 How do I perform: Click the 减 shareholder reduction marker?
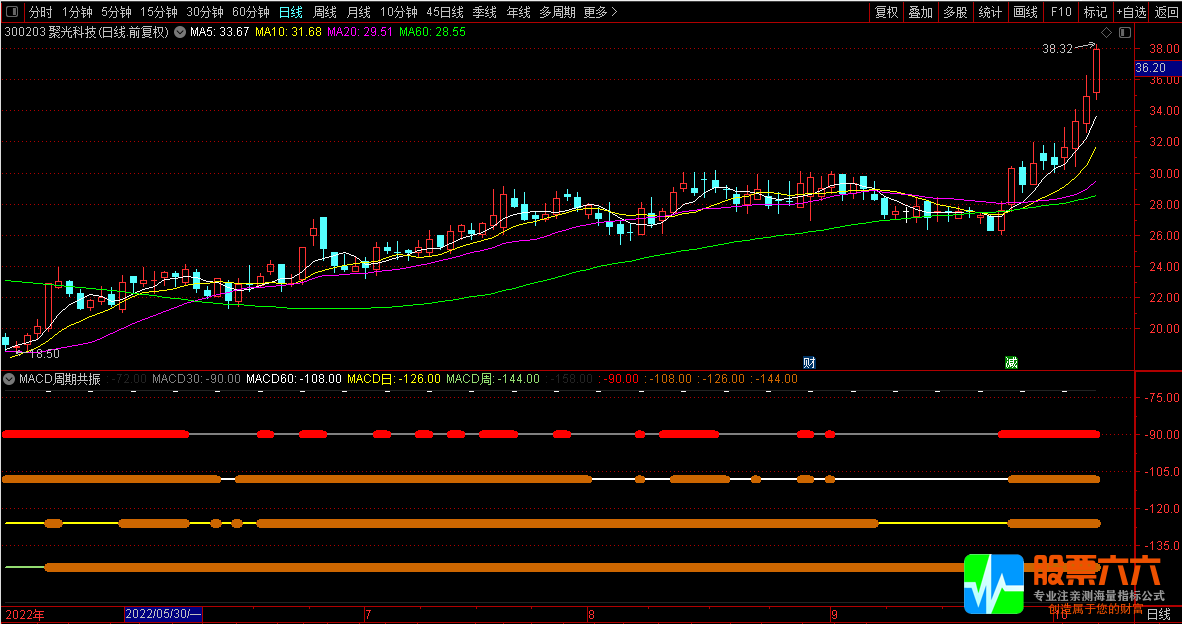coord(1011,362)
